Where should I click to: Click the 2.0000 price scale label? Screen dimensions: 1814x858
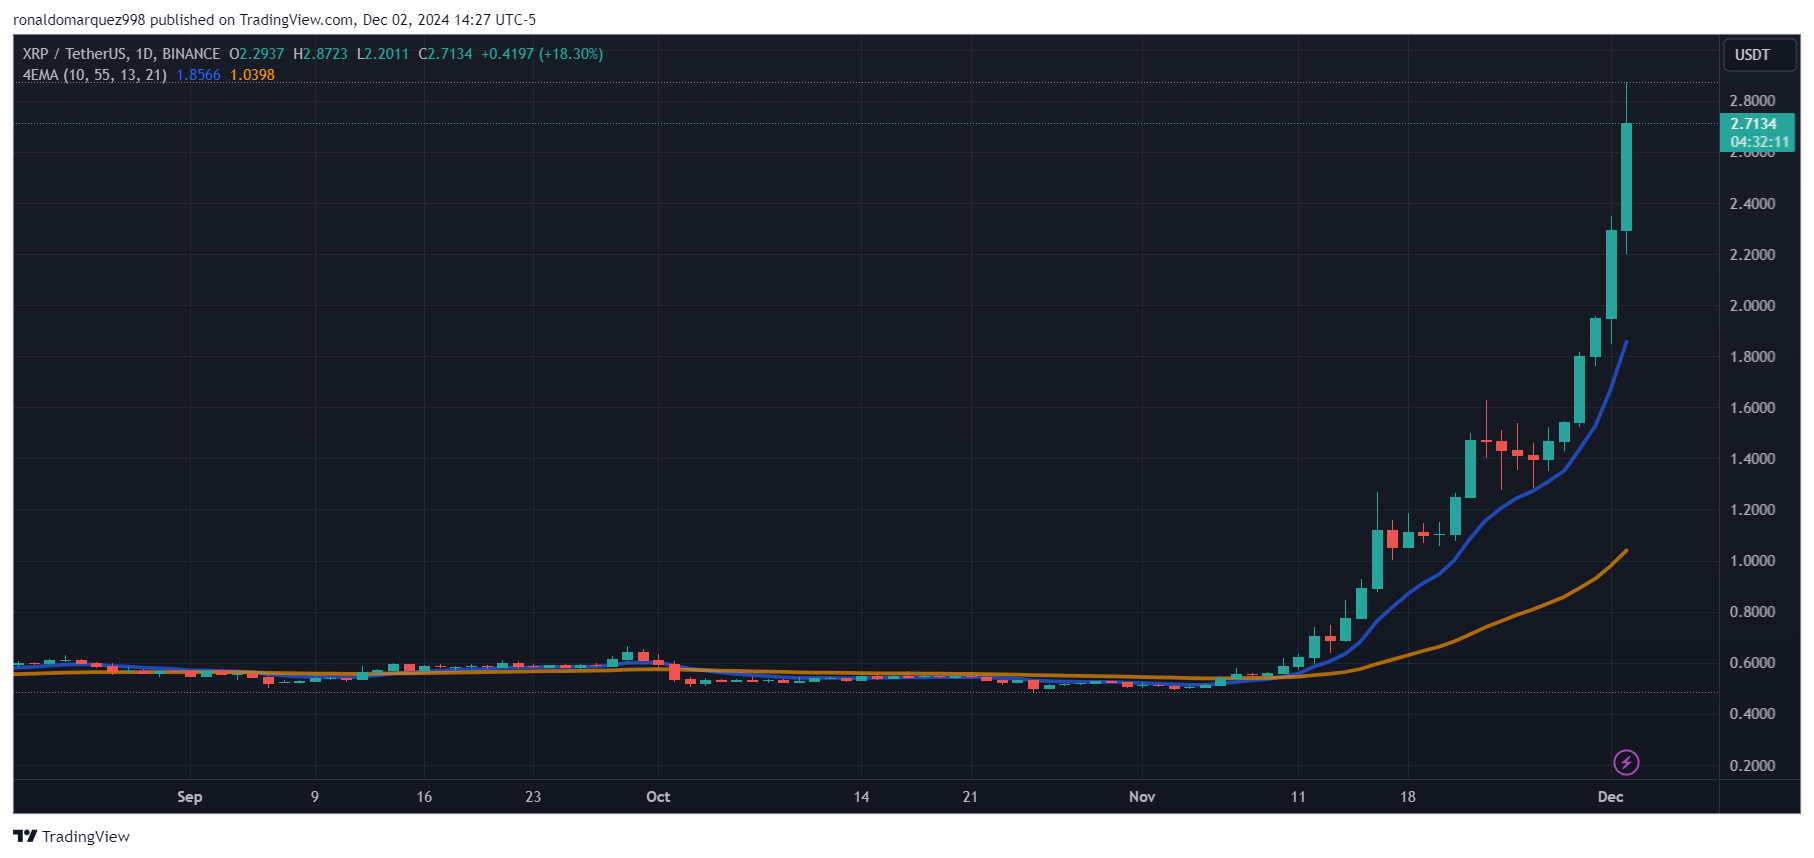[x=1752, y=306]
